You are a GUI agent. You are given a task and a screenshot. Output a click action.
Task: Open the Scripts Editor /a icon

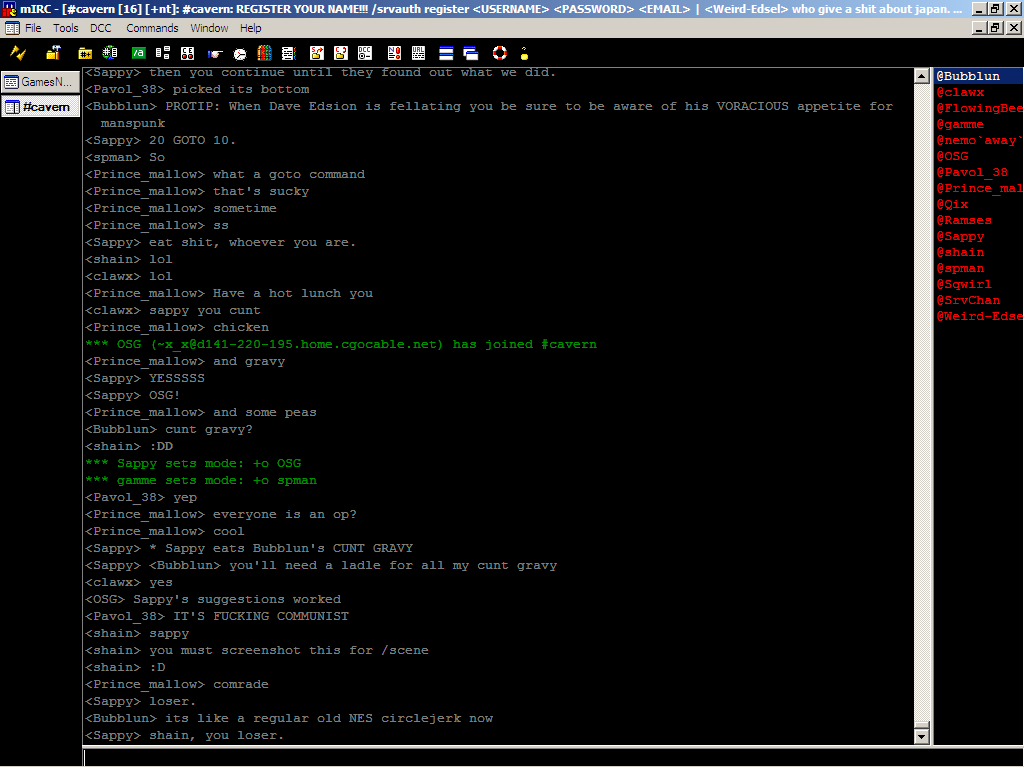click(x=138, y=52)
